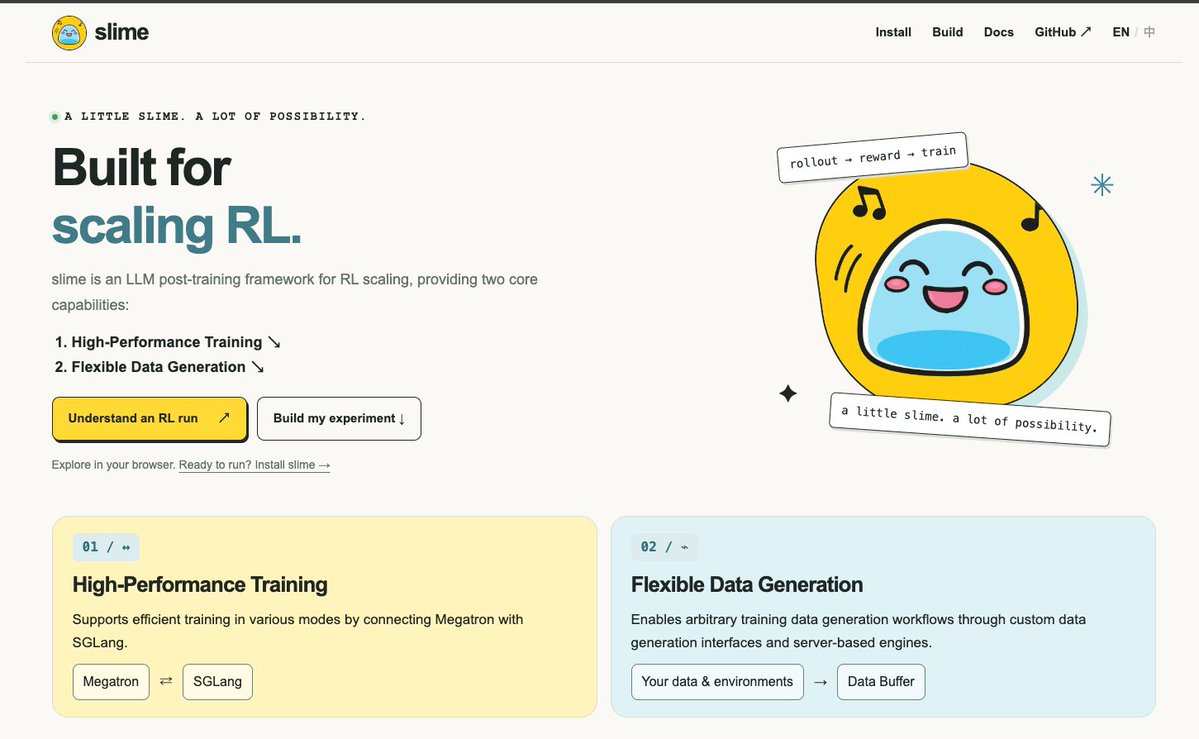Screen dimensions: 1199x739
Task: Click the black four-point star icon
Action: click(788, 393)
